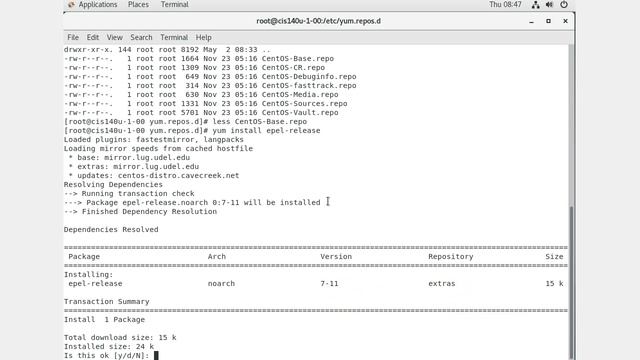Open the Places menu in top panel
Screen dimensions: 640x360
(138, 4)
